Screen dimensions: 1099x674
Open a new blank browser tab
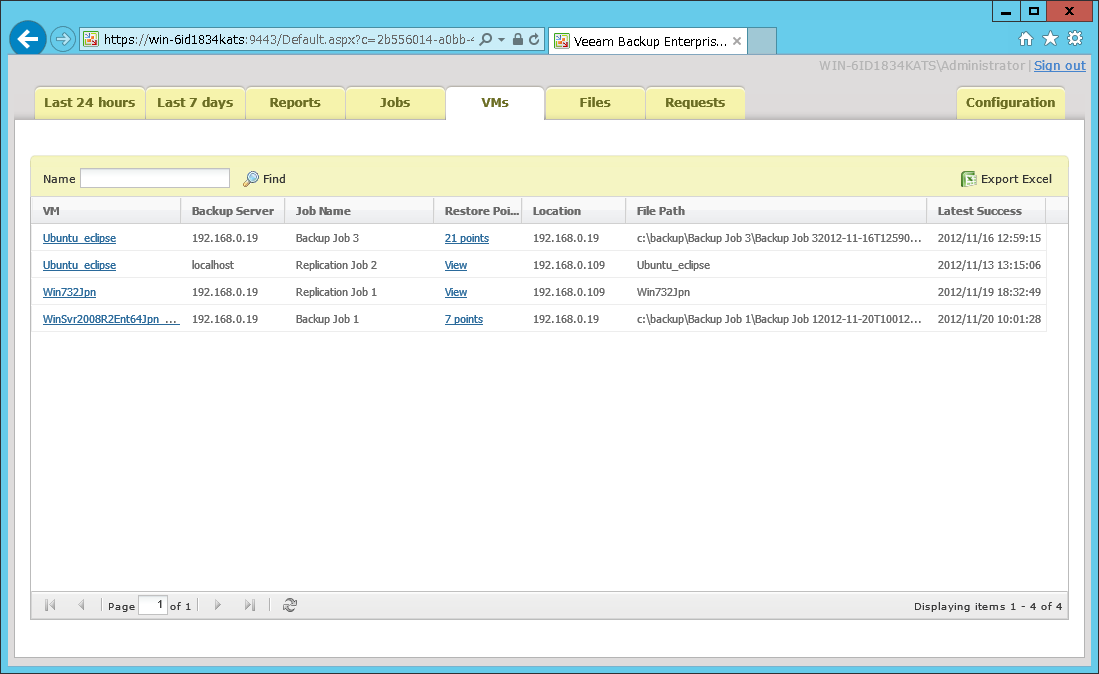762,41
